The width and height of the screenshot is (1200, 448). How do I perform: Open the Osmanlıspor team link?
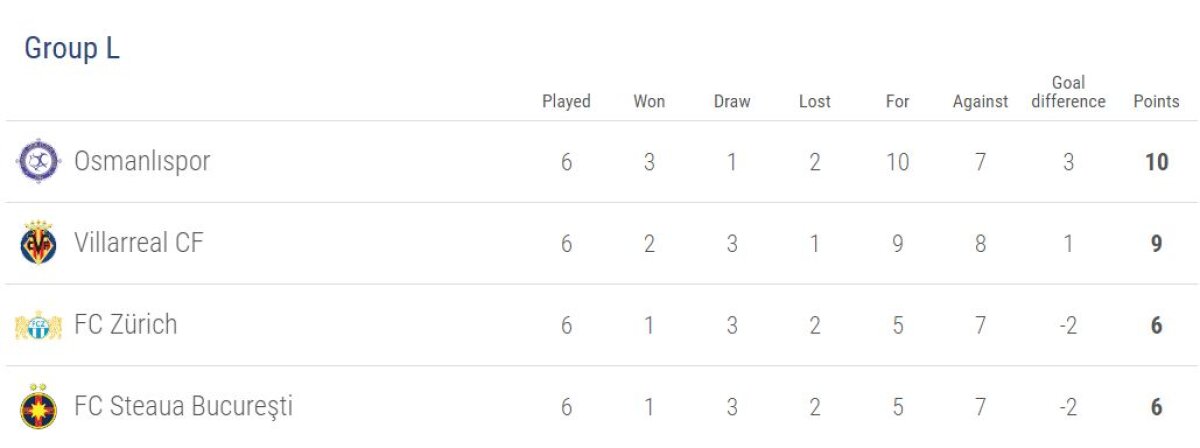142,161
